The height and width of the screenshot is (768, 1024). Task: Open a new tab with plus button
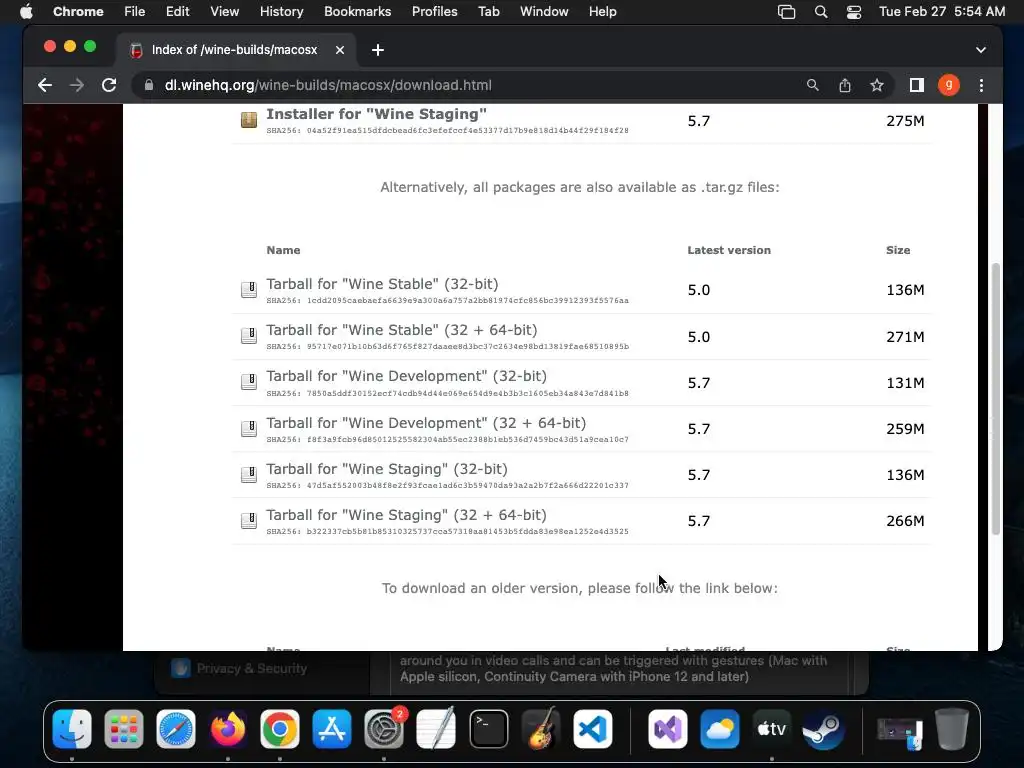377,50
